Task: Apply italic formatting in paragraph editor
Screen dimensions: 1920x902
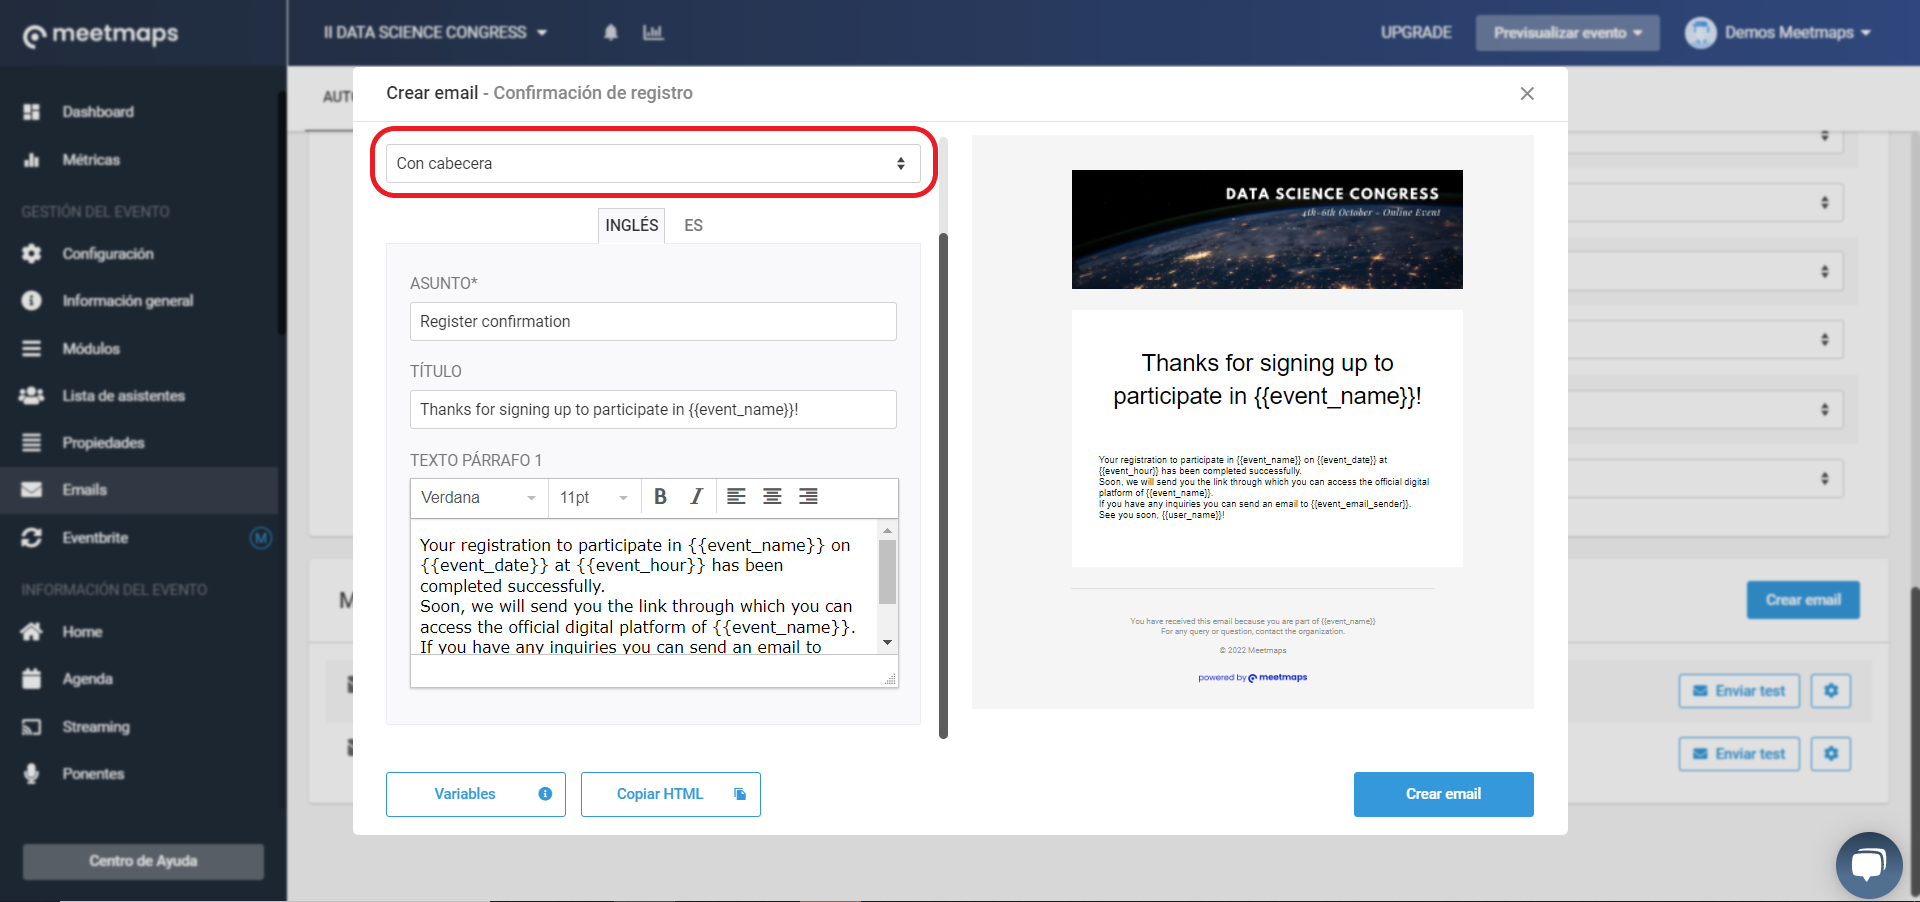Action: pos(697,497)
